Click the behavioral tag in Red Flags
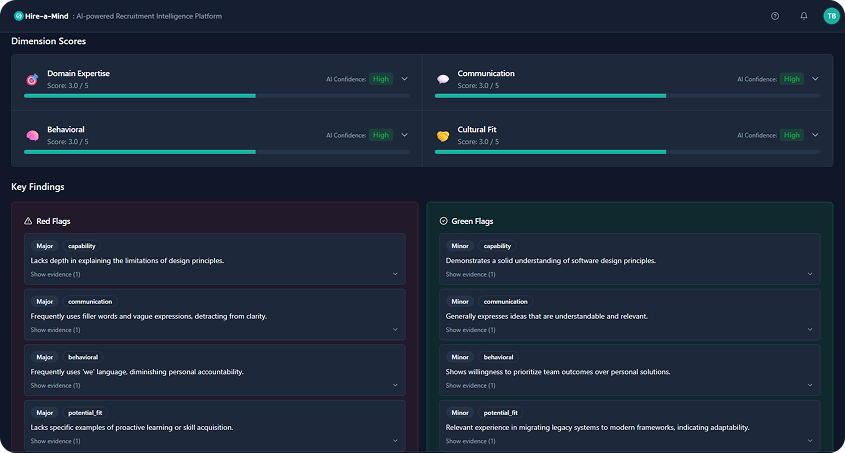Screen dimensions: 845x453 [83, 357]
